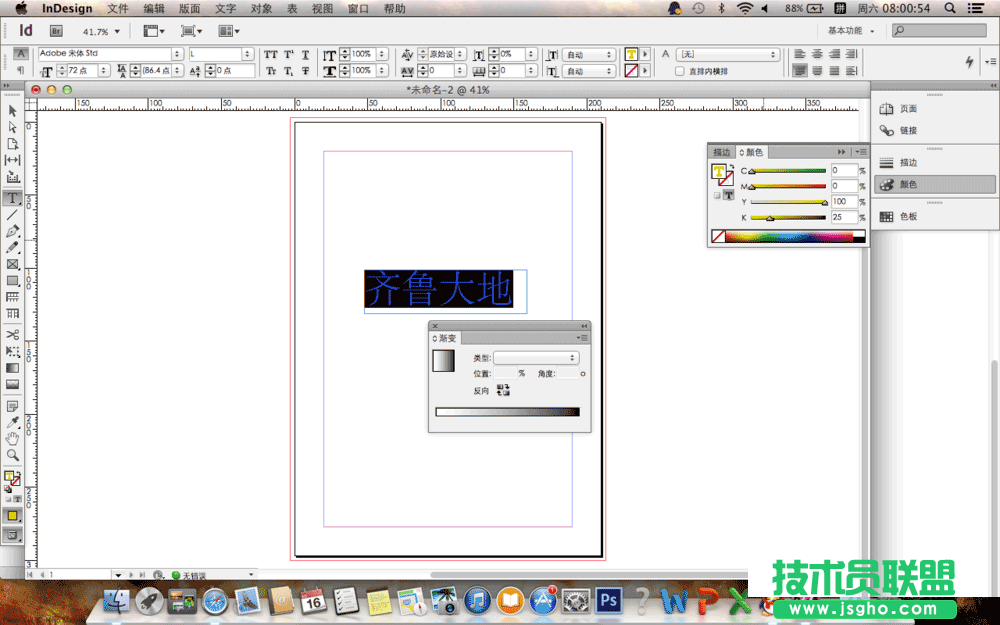Open the 基本功能 workspace switcher
The image size is (1000, 625).
845,30
